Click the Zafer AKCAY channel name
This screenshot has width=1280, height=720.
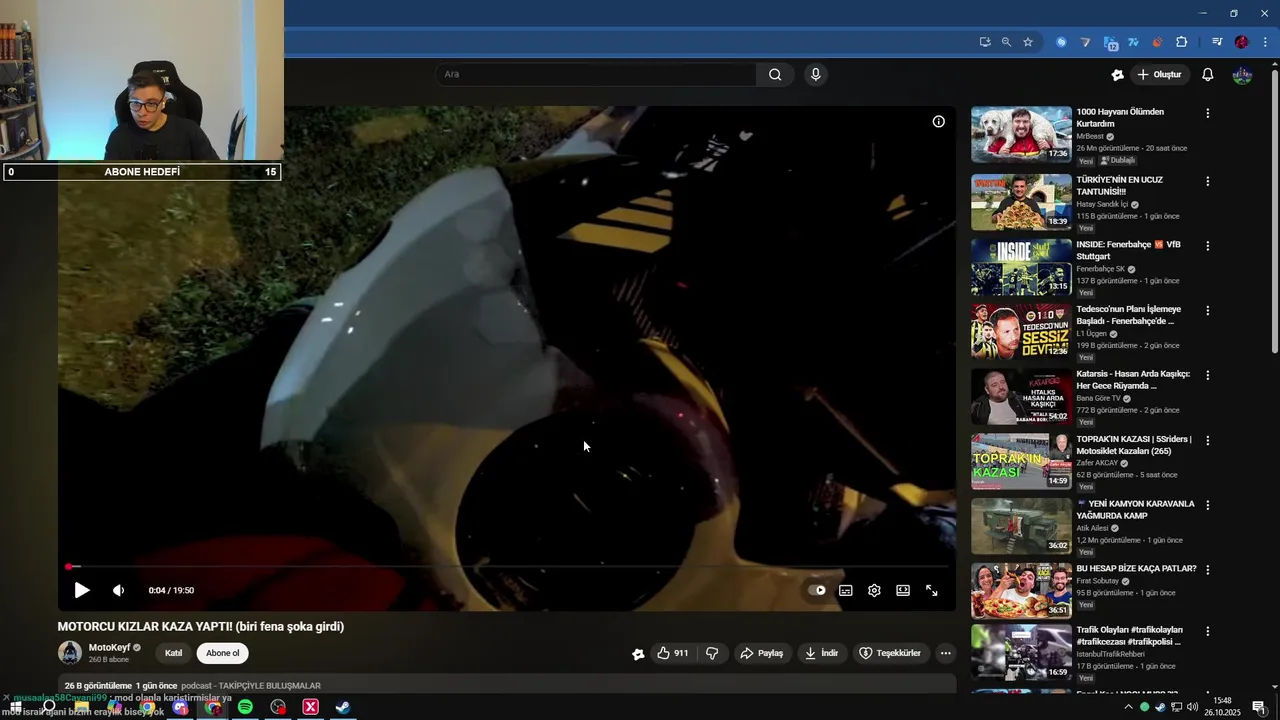[x=1097, y=463]
